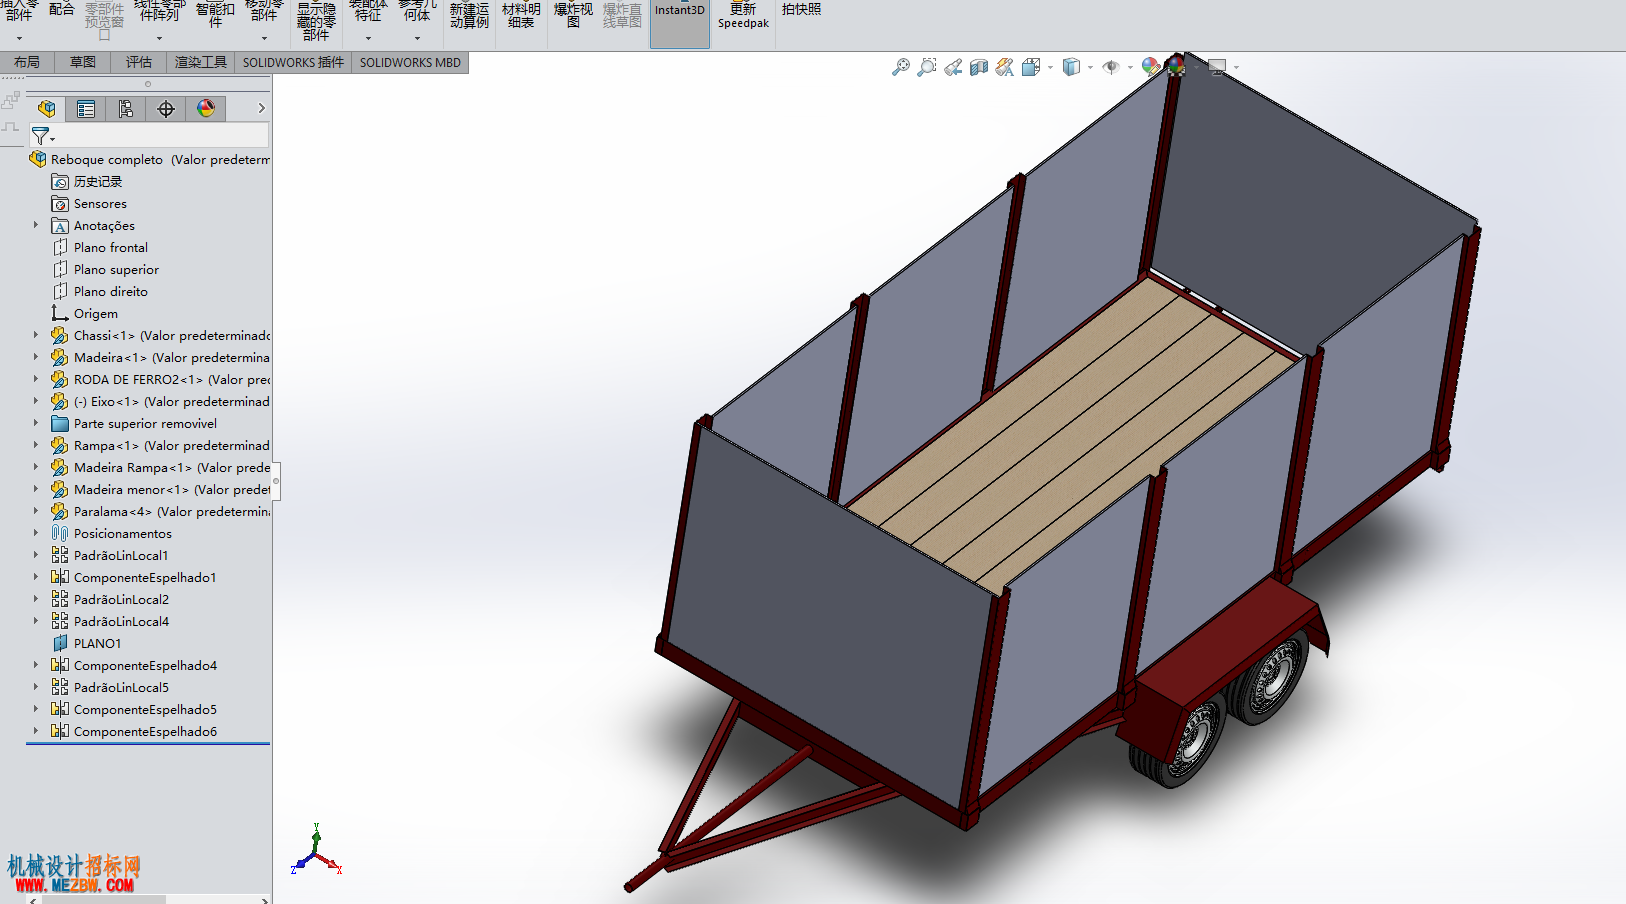The width and height of the screenshot is (1626, 904).
Task: Click the Previous View icon
Action: point(953,67)
